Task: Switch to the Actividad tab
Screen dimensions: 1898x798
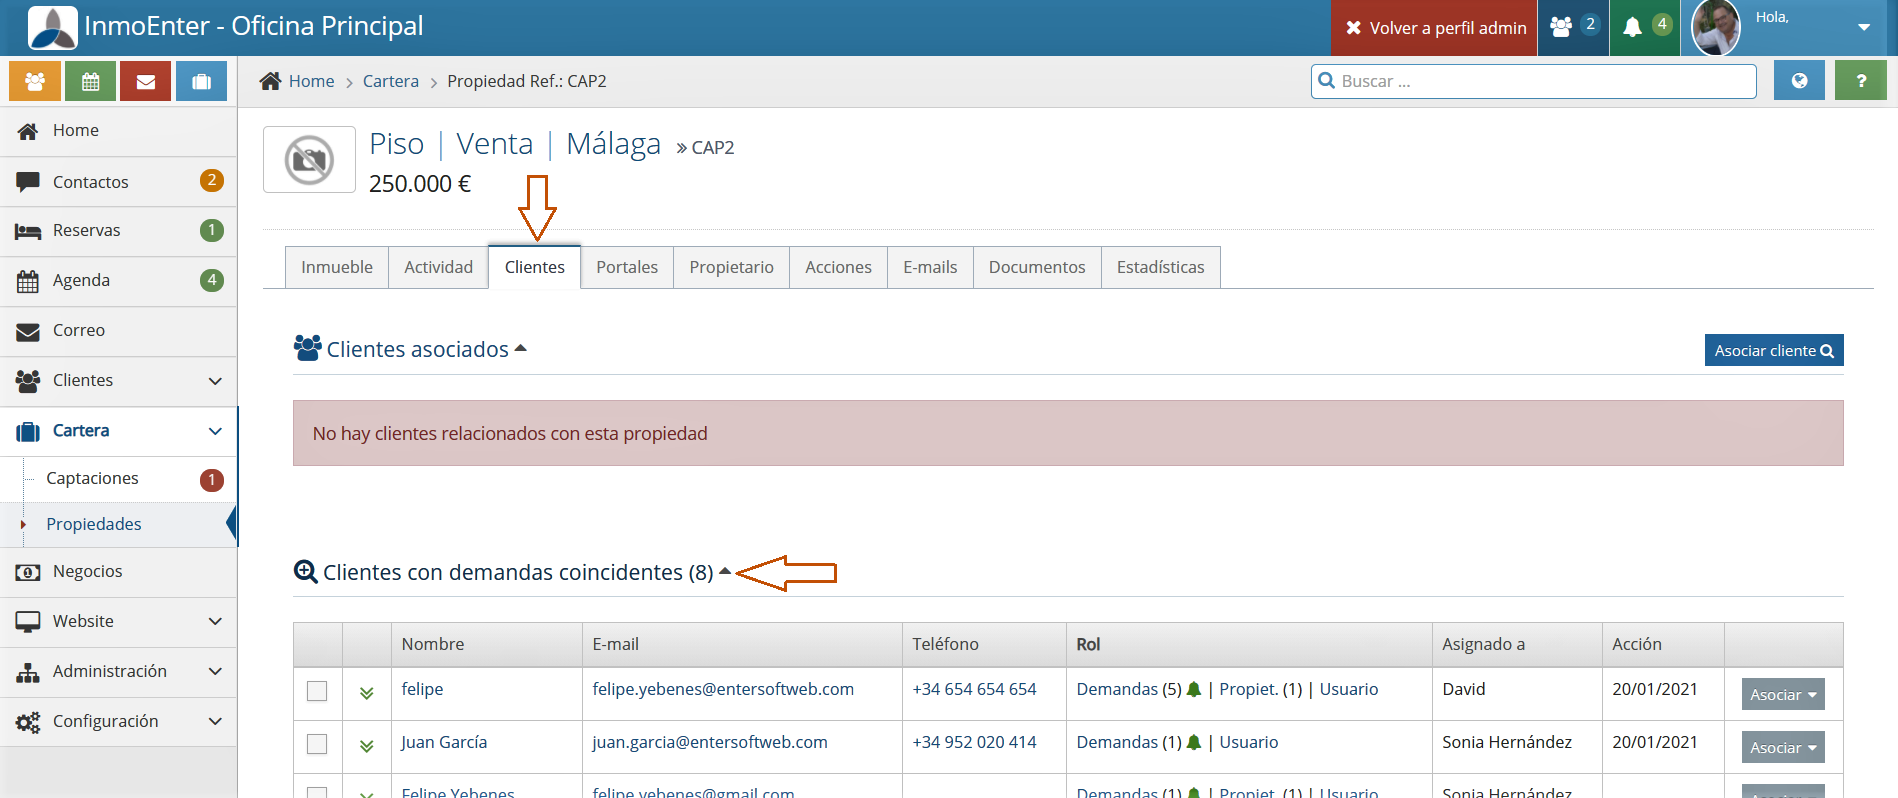Action: click(x=438, y=267)
